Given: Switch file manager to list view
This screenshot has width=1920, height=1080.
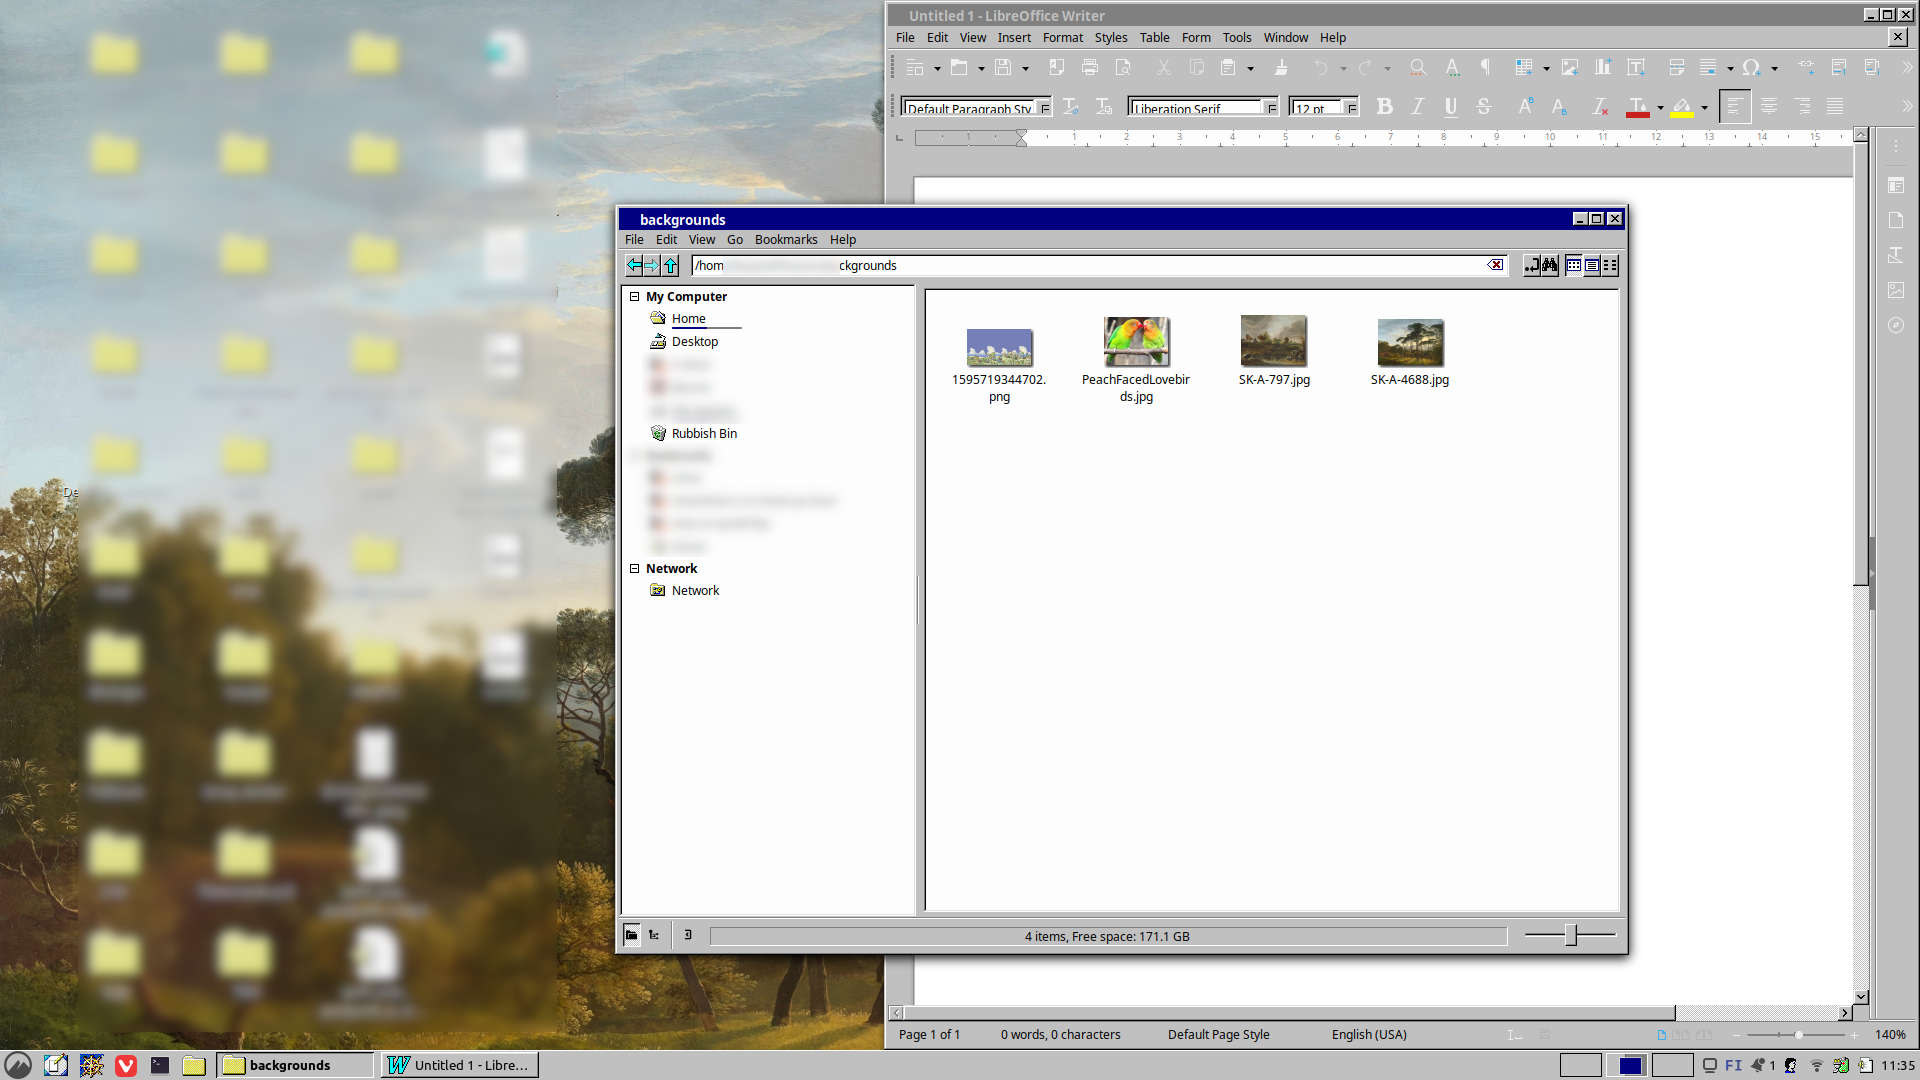Looking at the screenshot, I should pyautogui.click(x=1592, y=265).
